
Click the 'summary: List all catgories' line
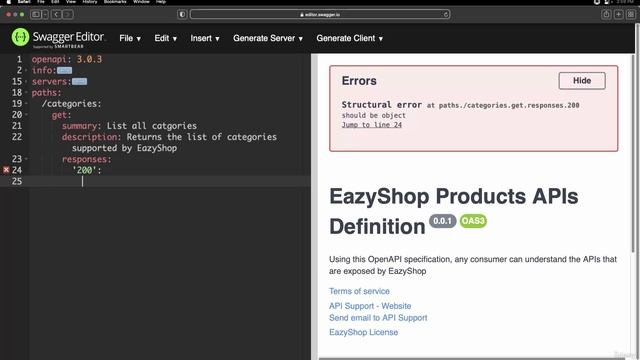pos(129,126)
